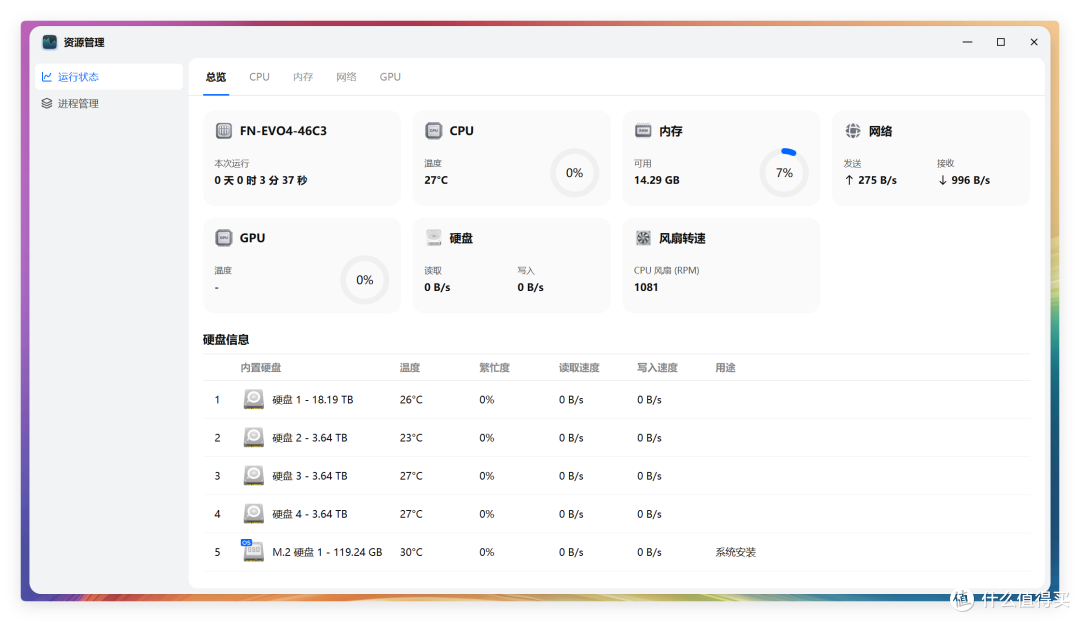Image resolution: width=1080 pixels, height=622 pixels.
Task: Click the 硬盘信息 section heading
Action: click(226, 340)
